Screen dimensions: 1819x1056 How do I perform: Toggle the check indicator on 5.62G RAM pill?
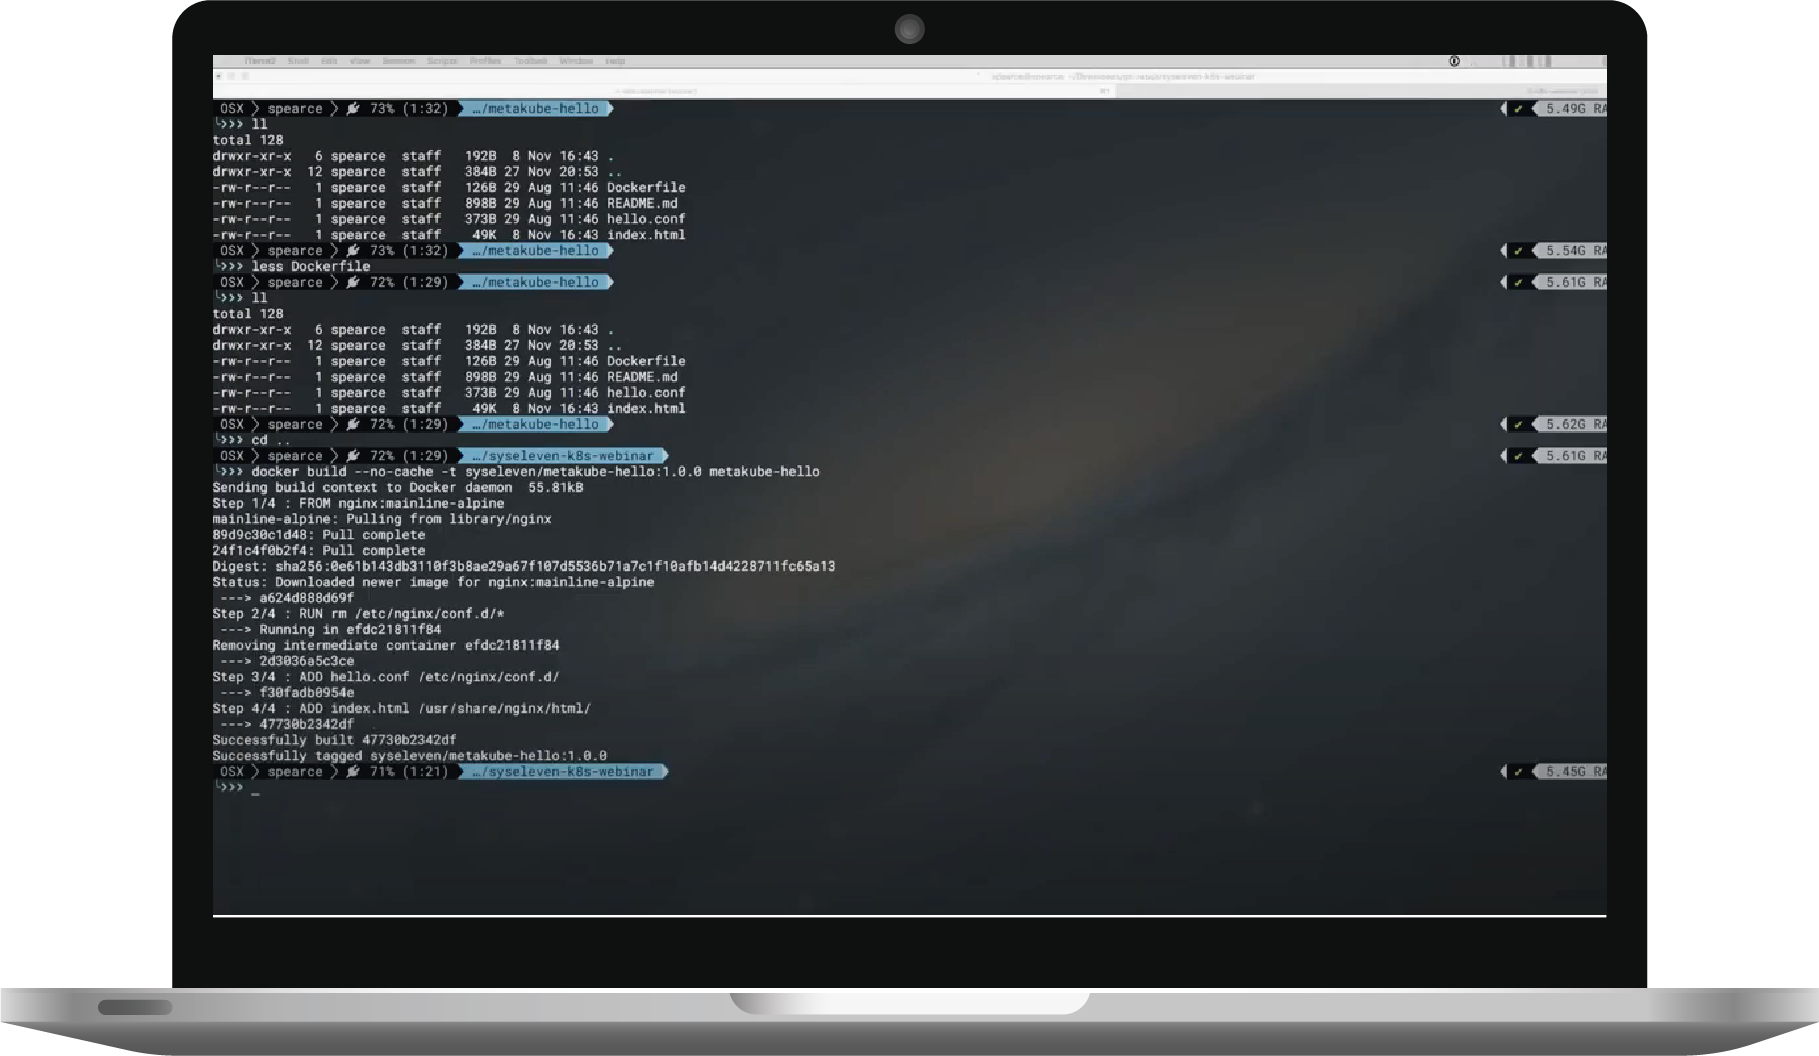tap(1518, 424)
